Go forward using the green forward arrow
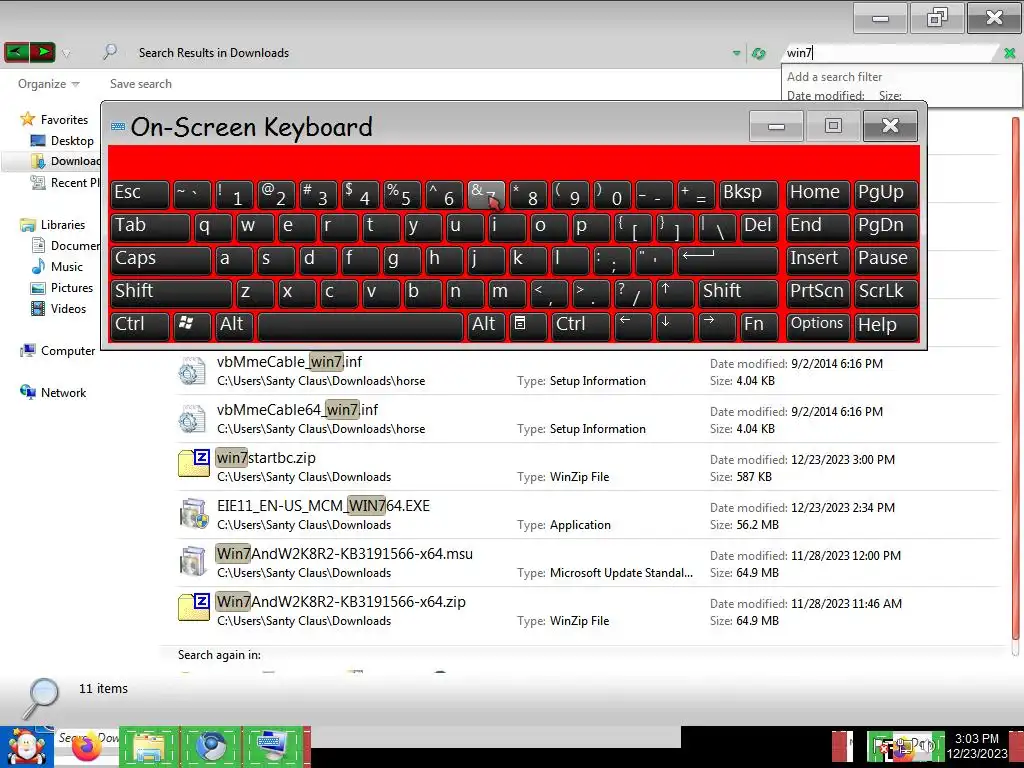The image size is (1024, 768). pyautogui.click(x=42, y=52)
